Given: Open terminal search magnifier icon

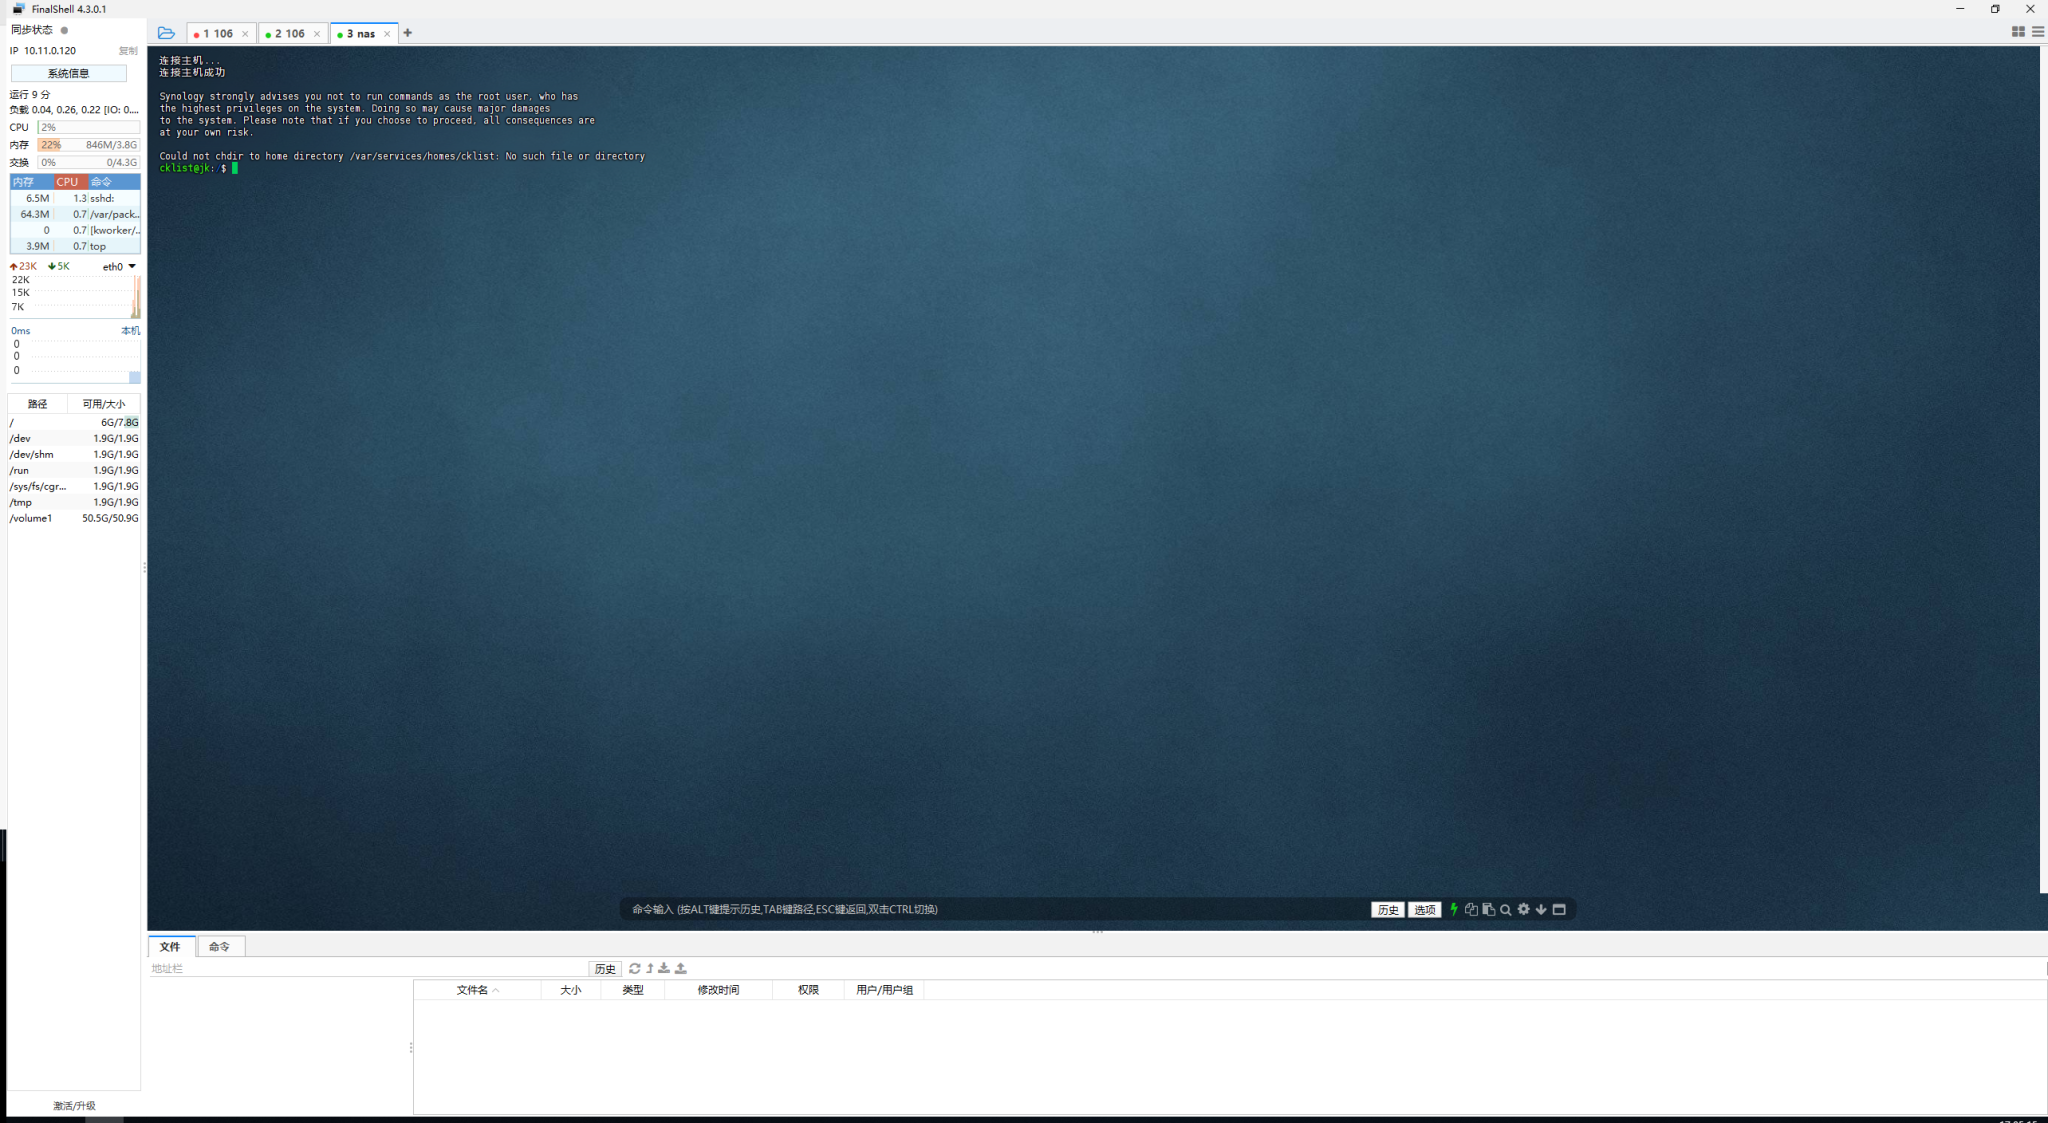Looking at the screenshot, I should [1505, 909].
